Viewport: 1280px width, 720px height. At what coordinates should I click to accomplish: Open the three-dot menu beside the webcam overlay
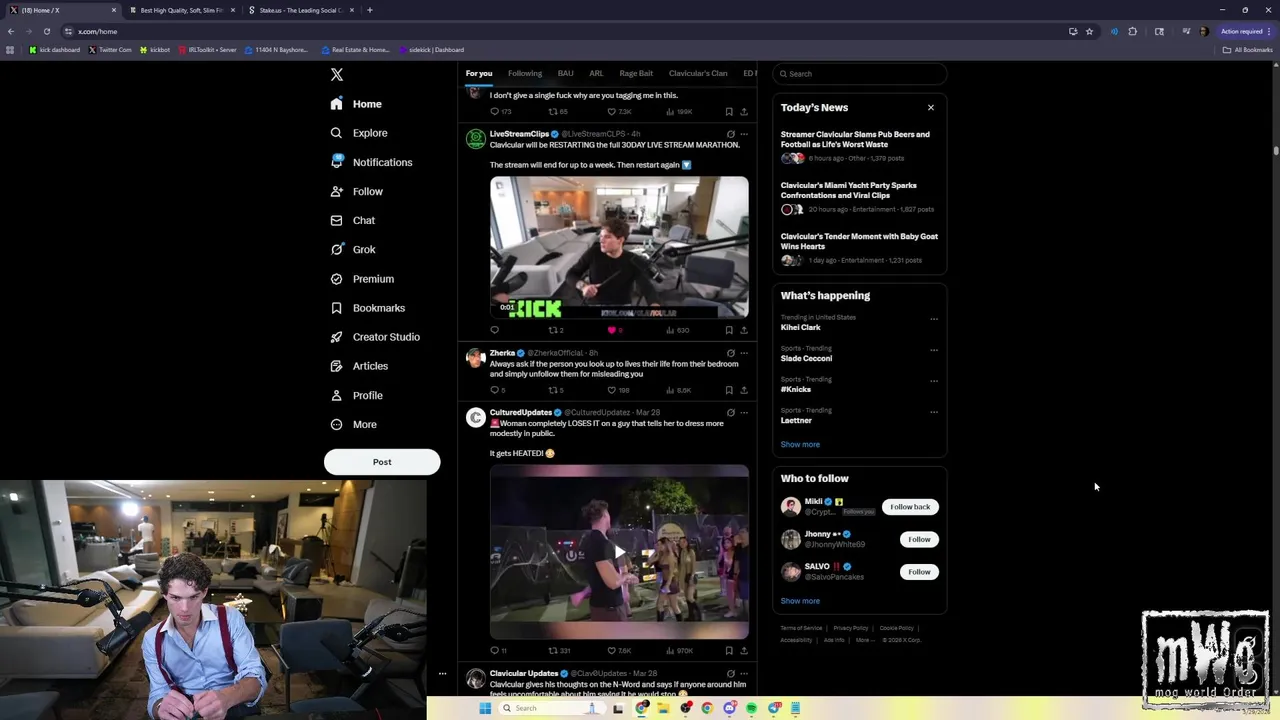(442, 674)
